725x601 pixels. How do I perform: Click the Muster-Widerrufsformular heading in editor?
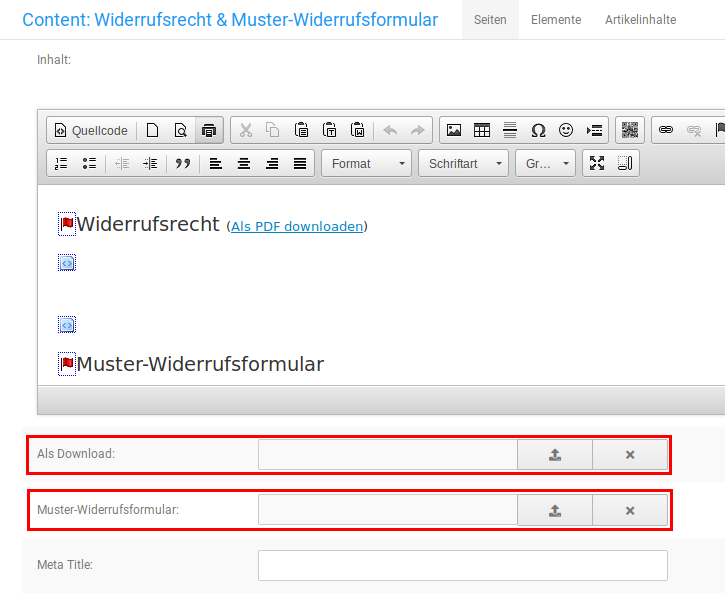tap(200, 364)
